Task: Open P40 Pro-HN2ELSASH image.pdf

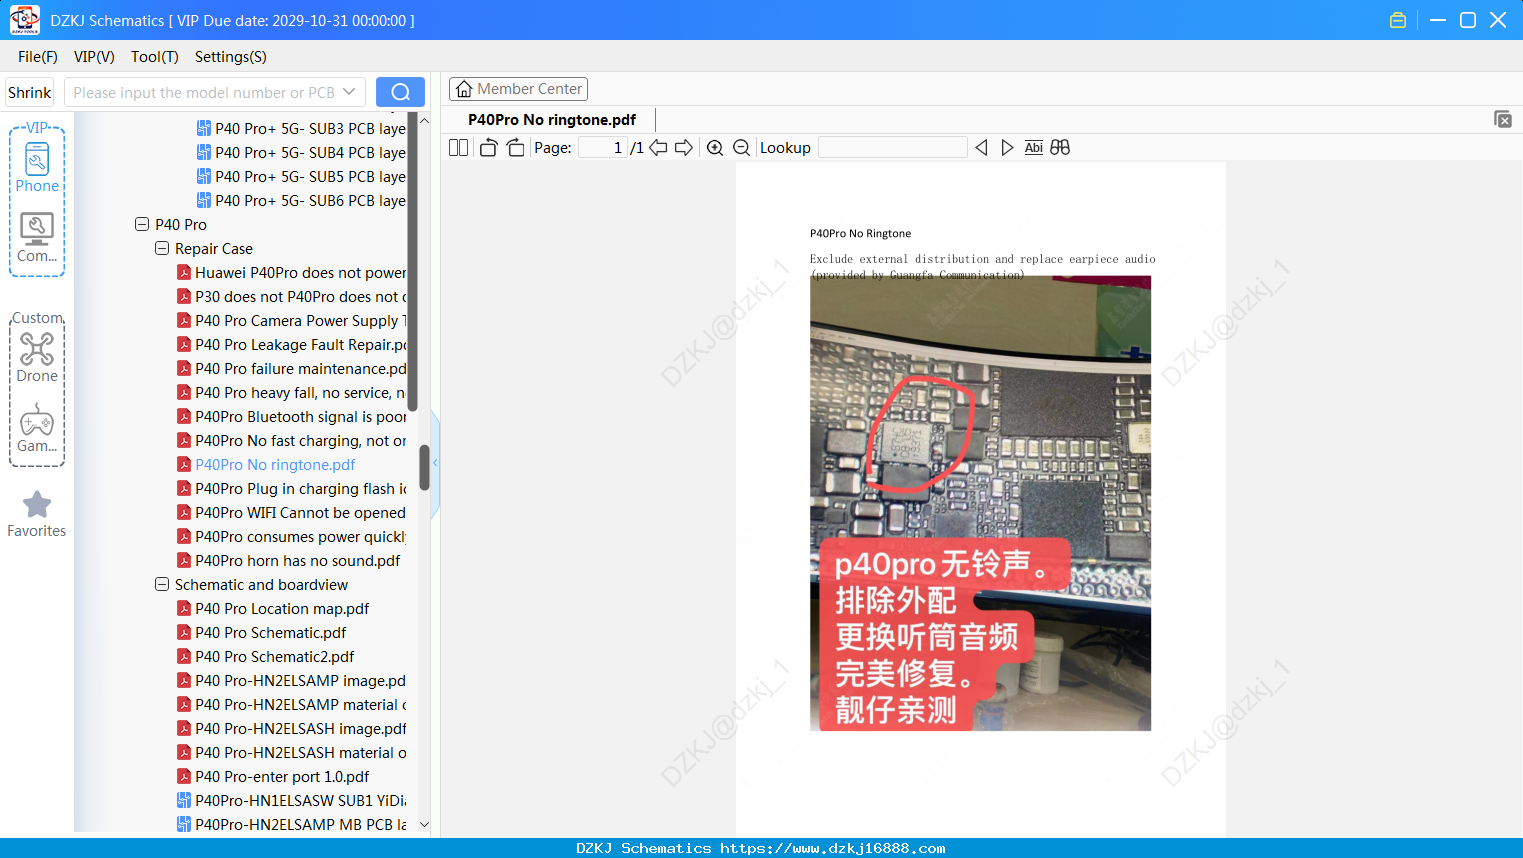Action: [x=300, y=728]
